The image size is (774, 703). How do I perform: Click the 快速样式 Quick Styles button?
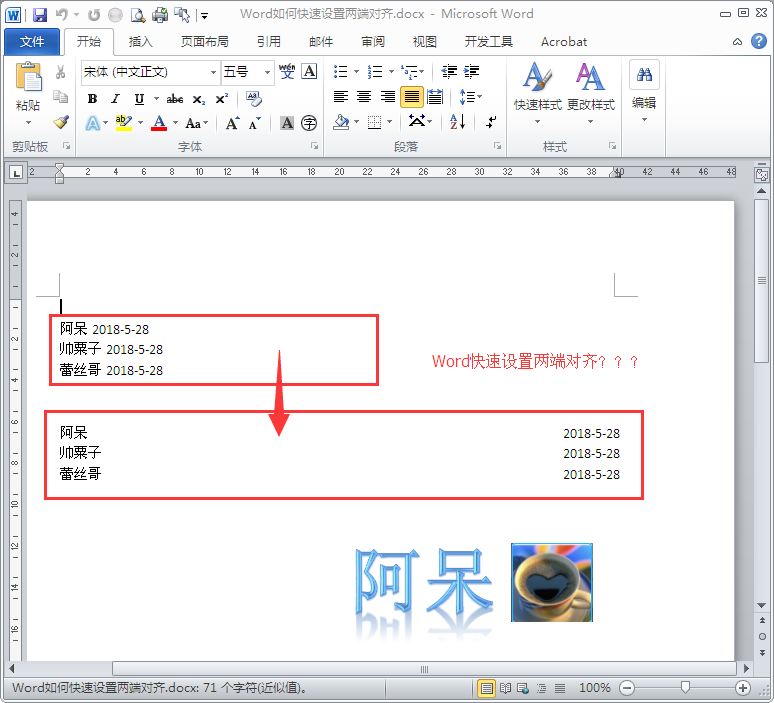point(538,92)
